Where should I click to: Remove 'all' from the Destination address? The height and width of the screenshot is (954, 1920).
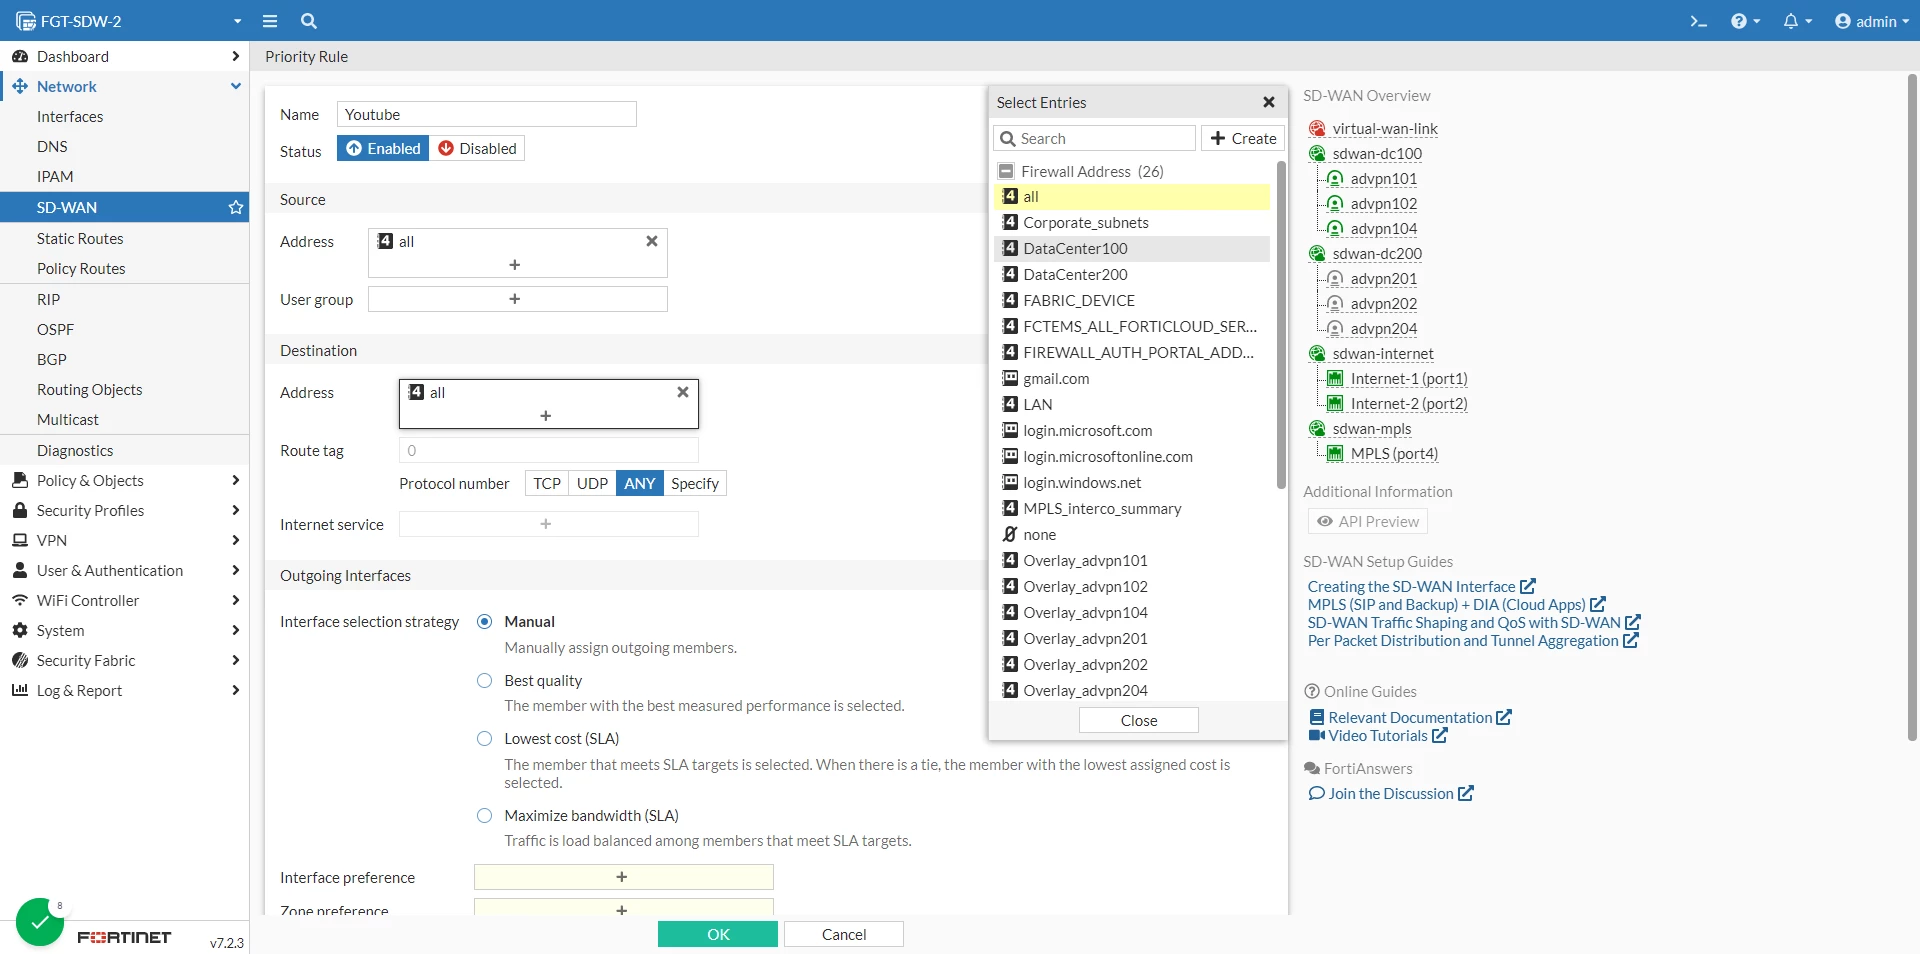click(x=683, y=392)
